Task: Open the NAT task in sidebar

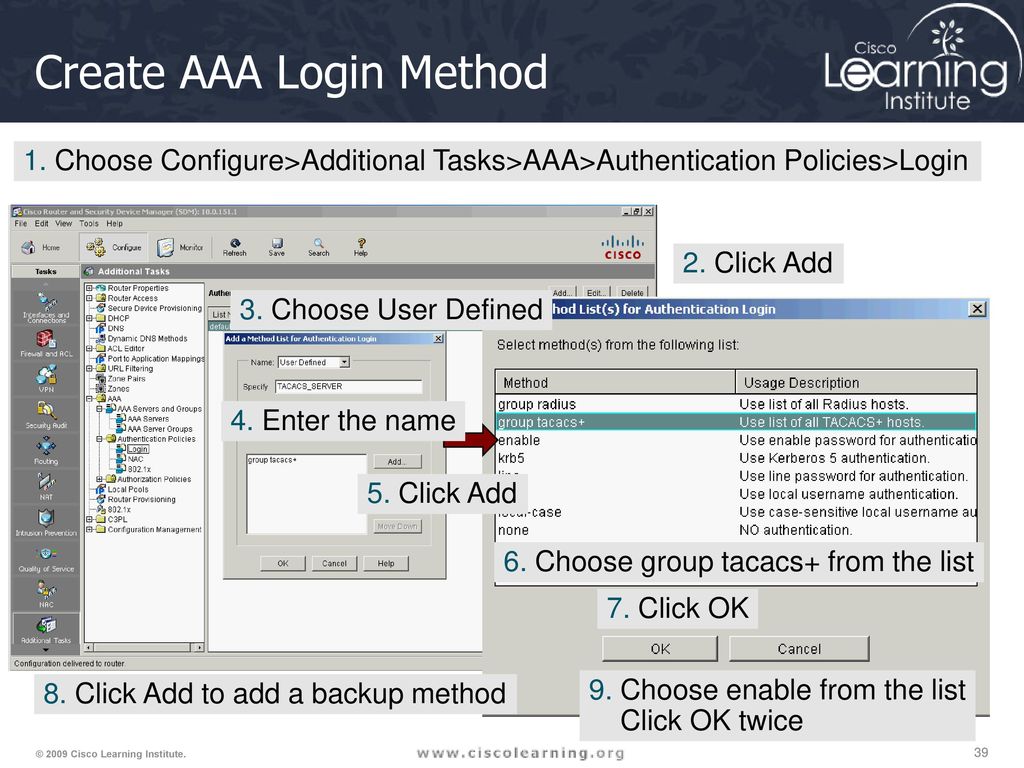Action: [46, 487]
